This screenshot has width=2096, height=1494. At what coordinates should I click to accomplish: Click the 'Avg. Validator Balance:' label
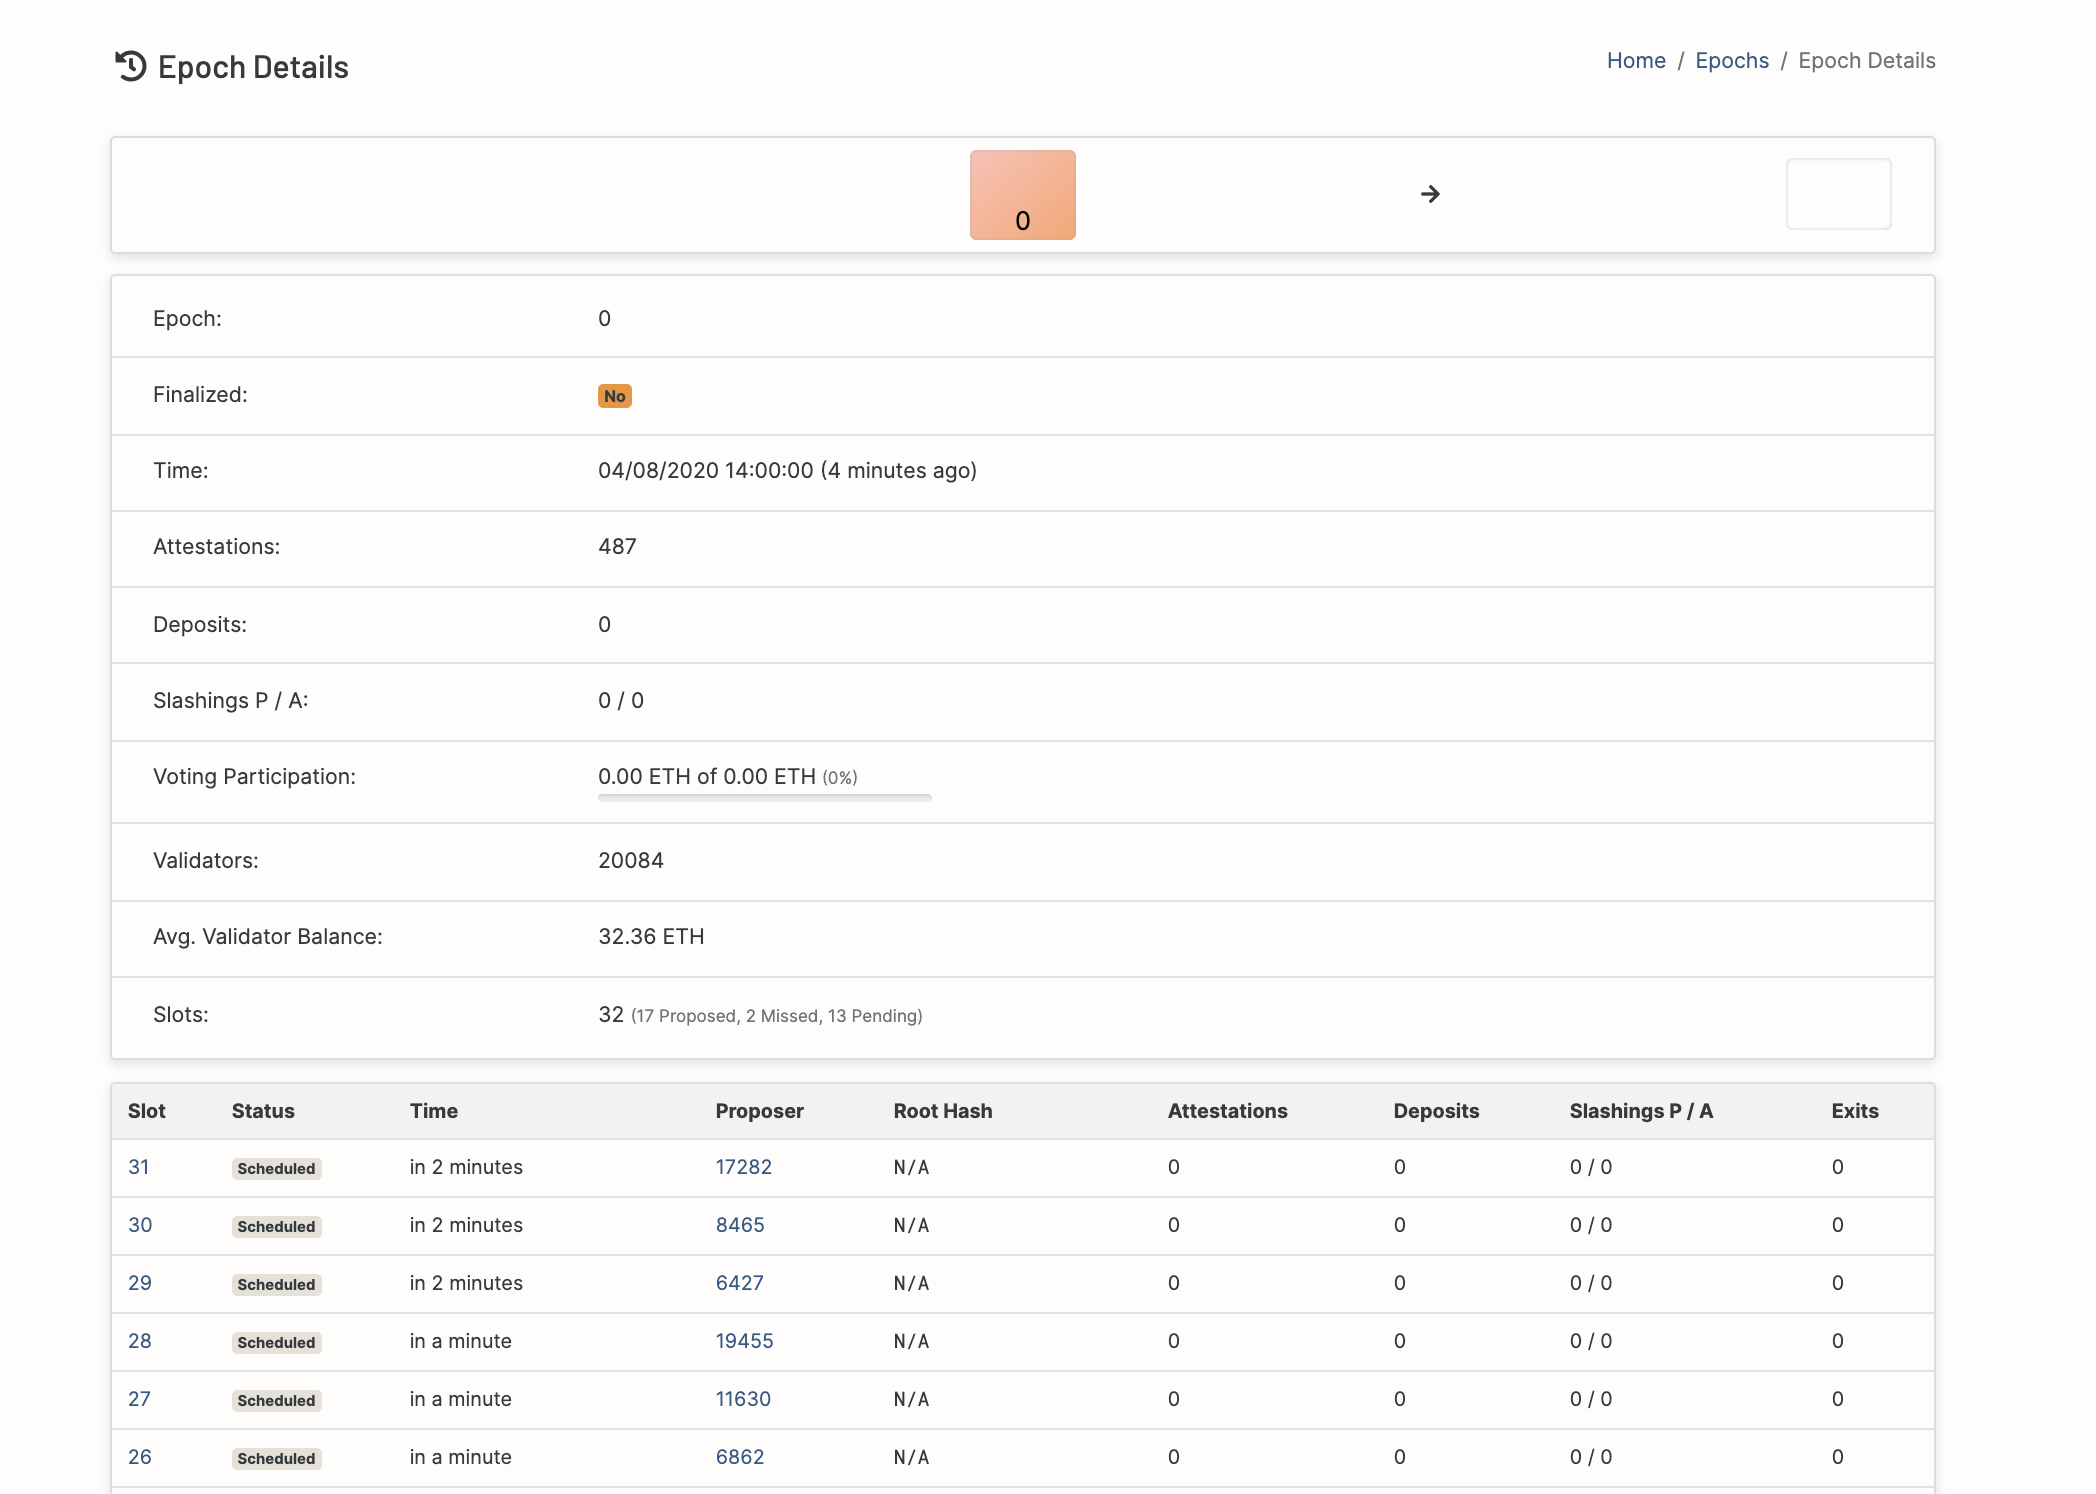click(x=268, y=937)
